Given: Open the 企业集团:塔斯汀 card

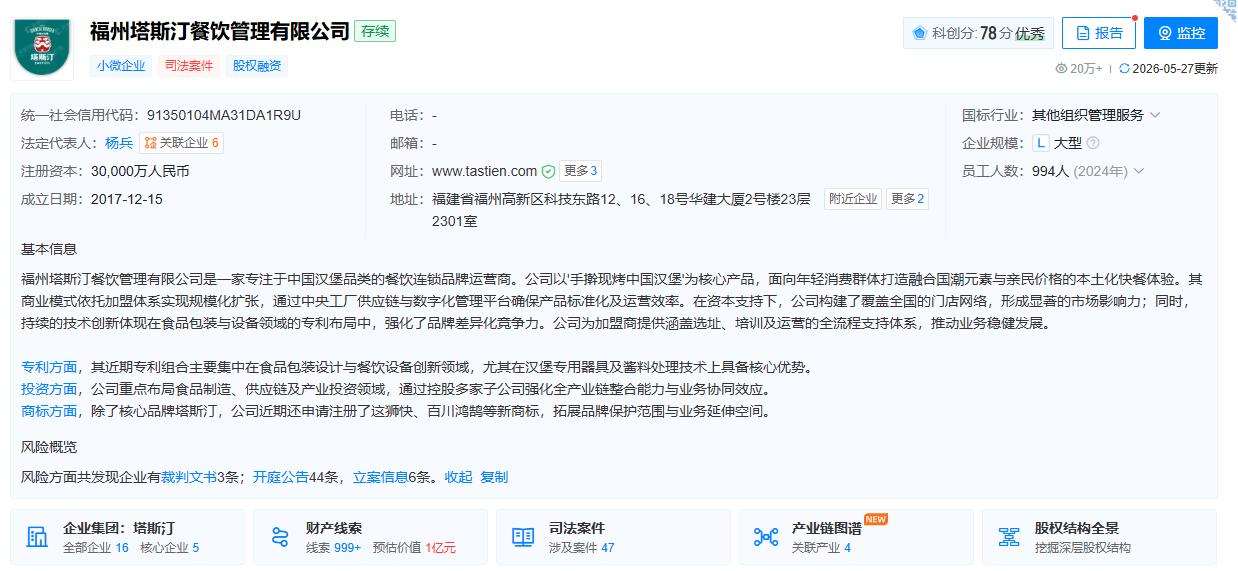Looking at the screenshot, I should pyautogui.click(x=127, y=537).
